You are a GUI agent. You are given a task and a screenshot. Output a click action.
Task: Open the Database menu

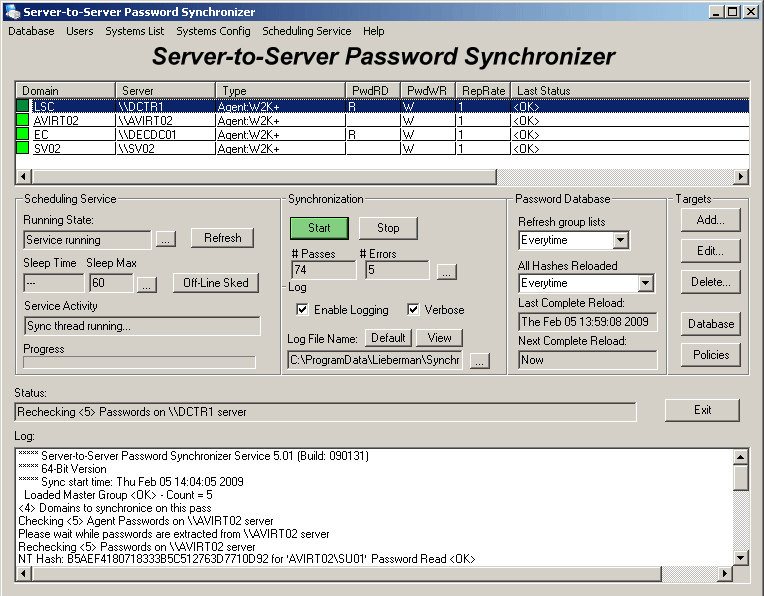[x=31, y=31]
